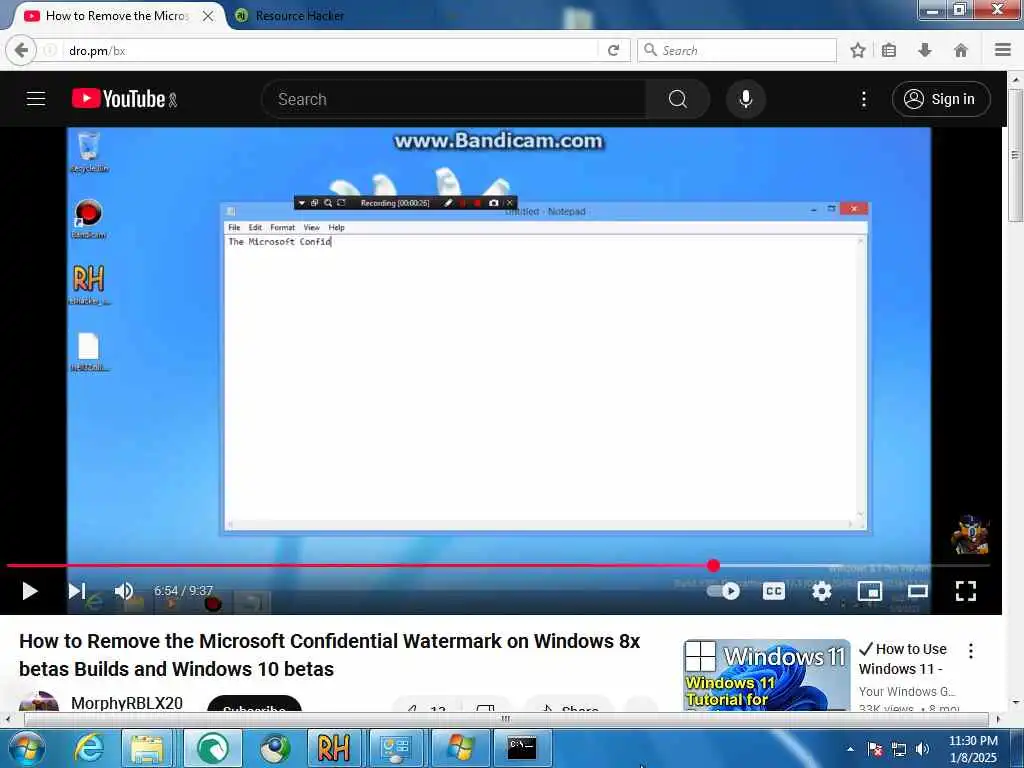Open the bookmarks list icon

[x=889, y=50]
